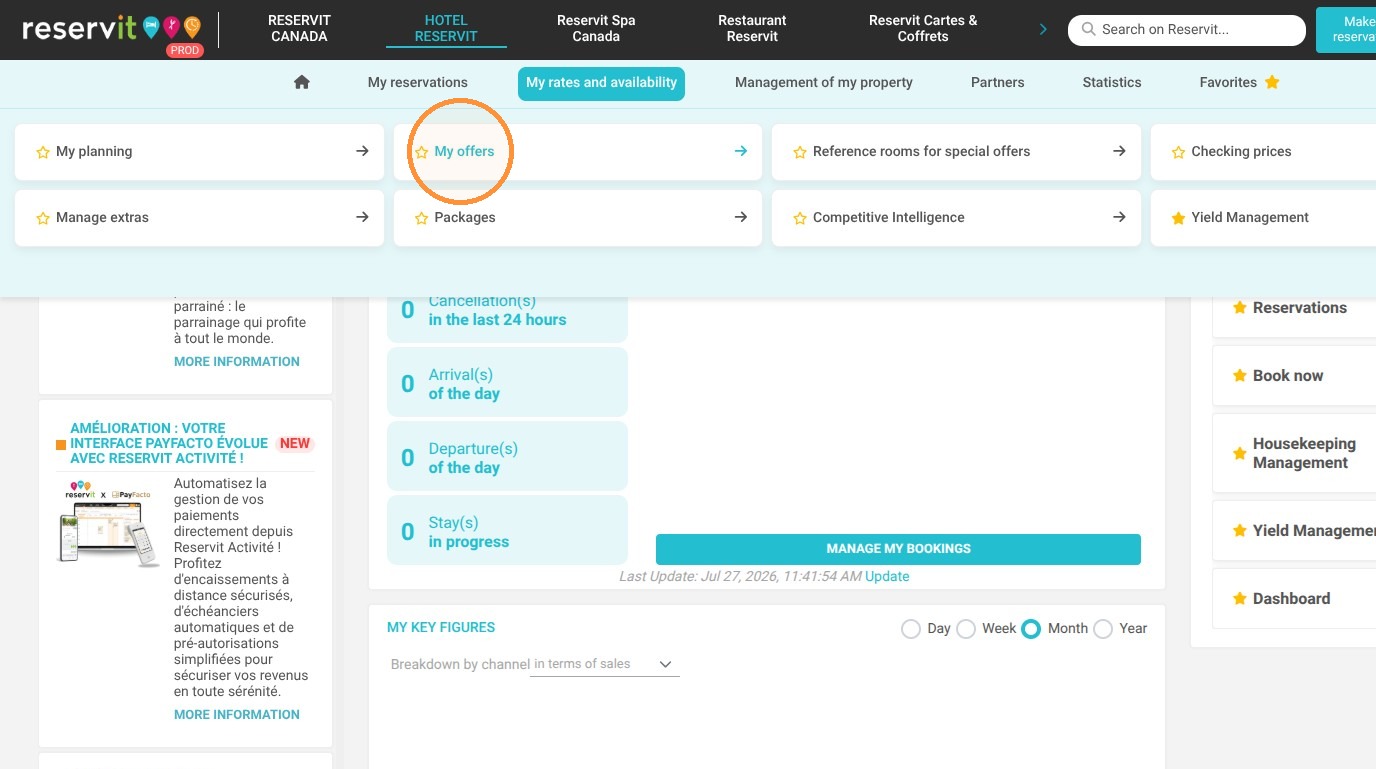Click the arrow on Competitive Intelligence card

[1119, 217]
